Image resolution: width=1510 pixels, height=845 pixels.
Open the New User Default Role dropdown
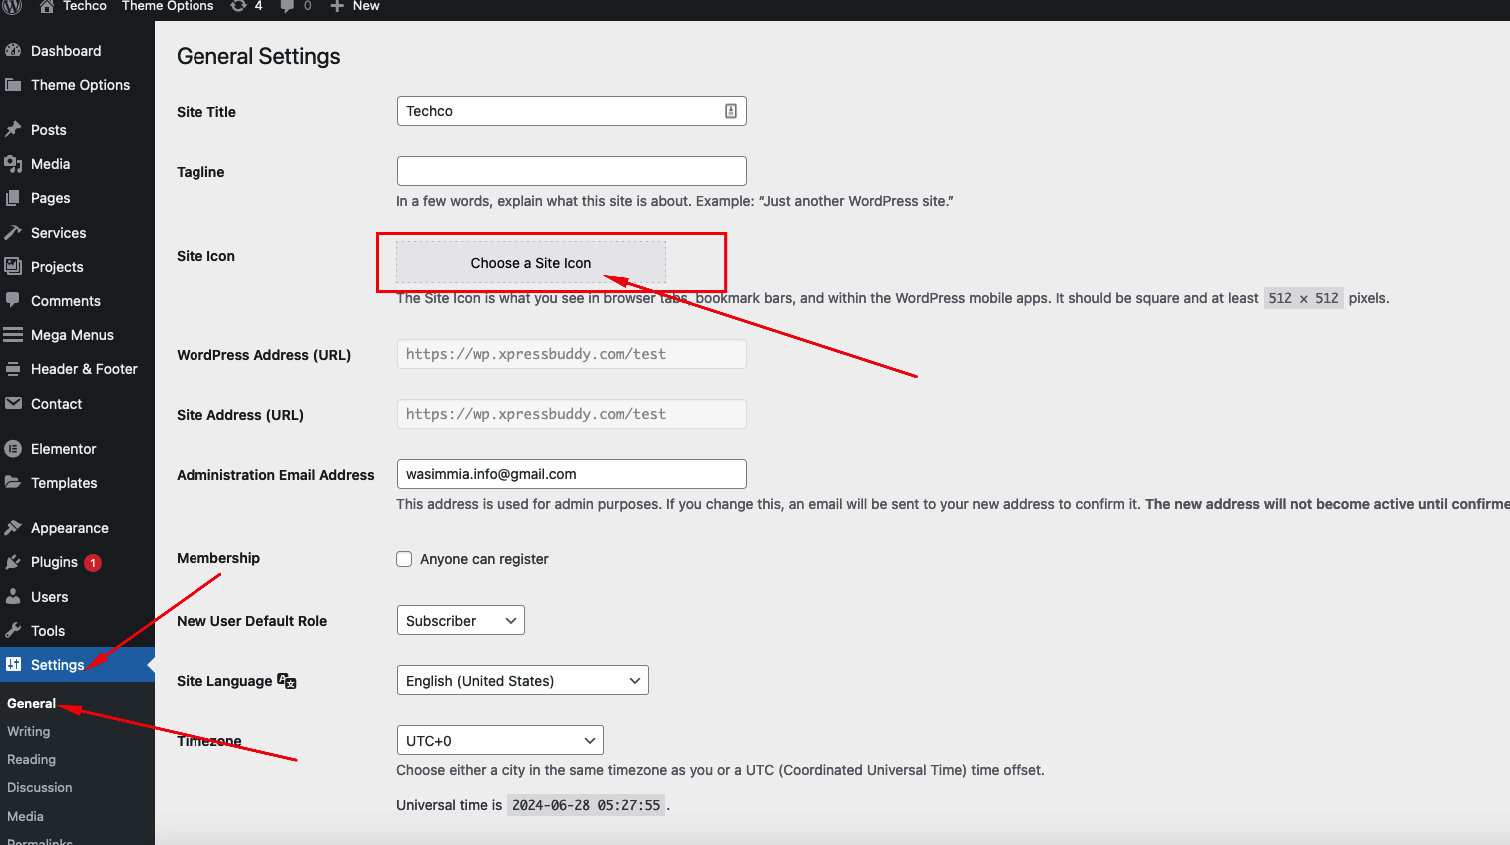tap(460, 621)
